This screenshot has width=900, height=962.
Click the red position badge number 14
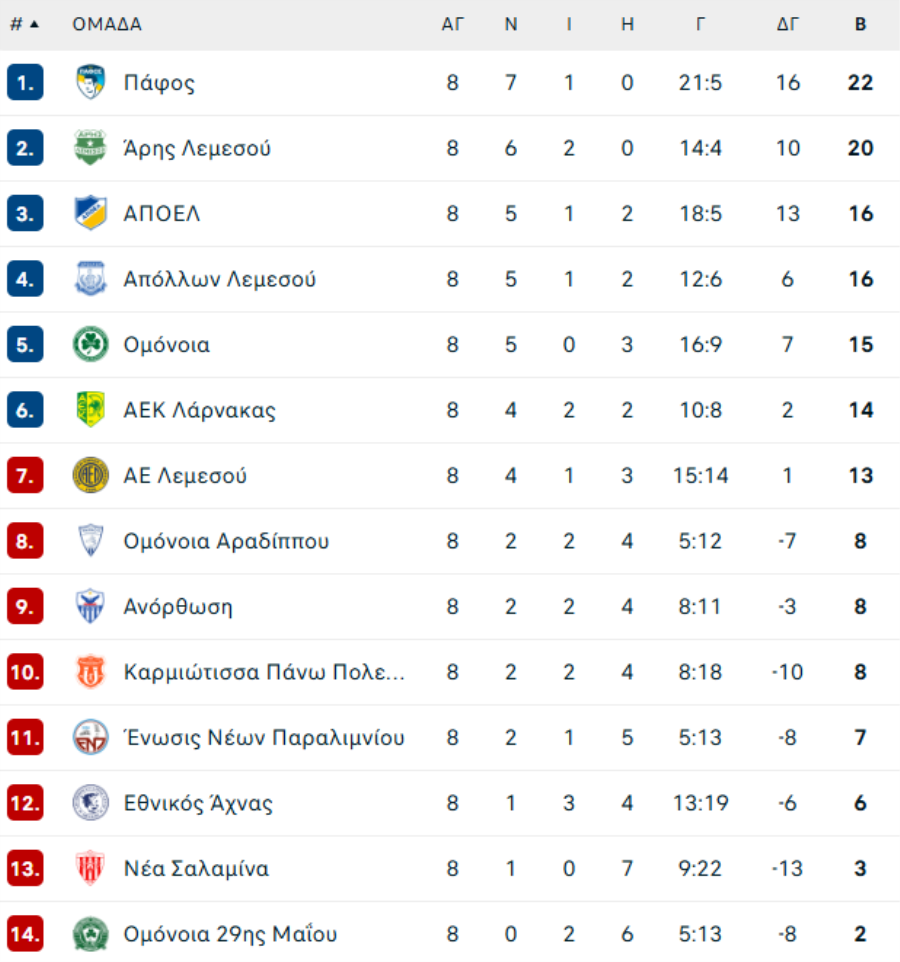(x=25, y=934)
